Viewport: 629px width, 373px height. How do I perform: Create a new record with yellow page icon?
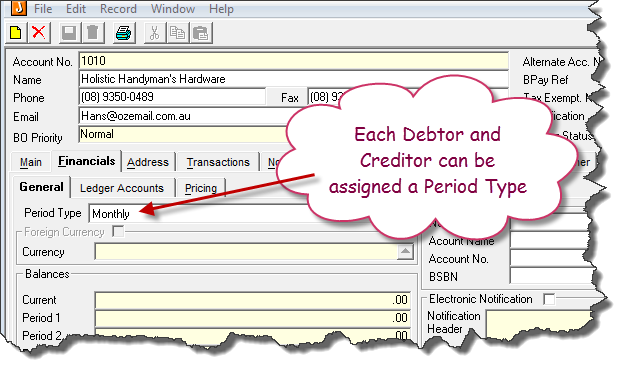point(16,32)
